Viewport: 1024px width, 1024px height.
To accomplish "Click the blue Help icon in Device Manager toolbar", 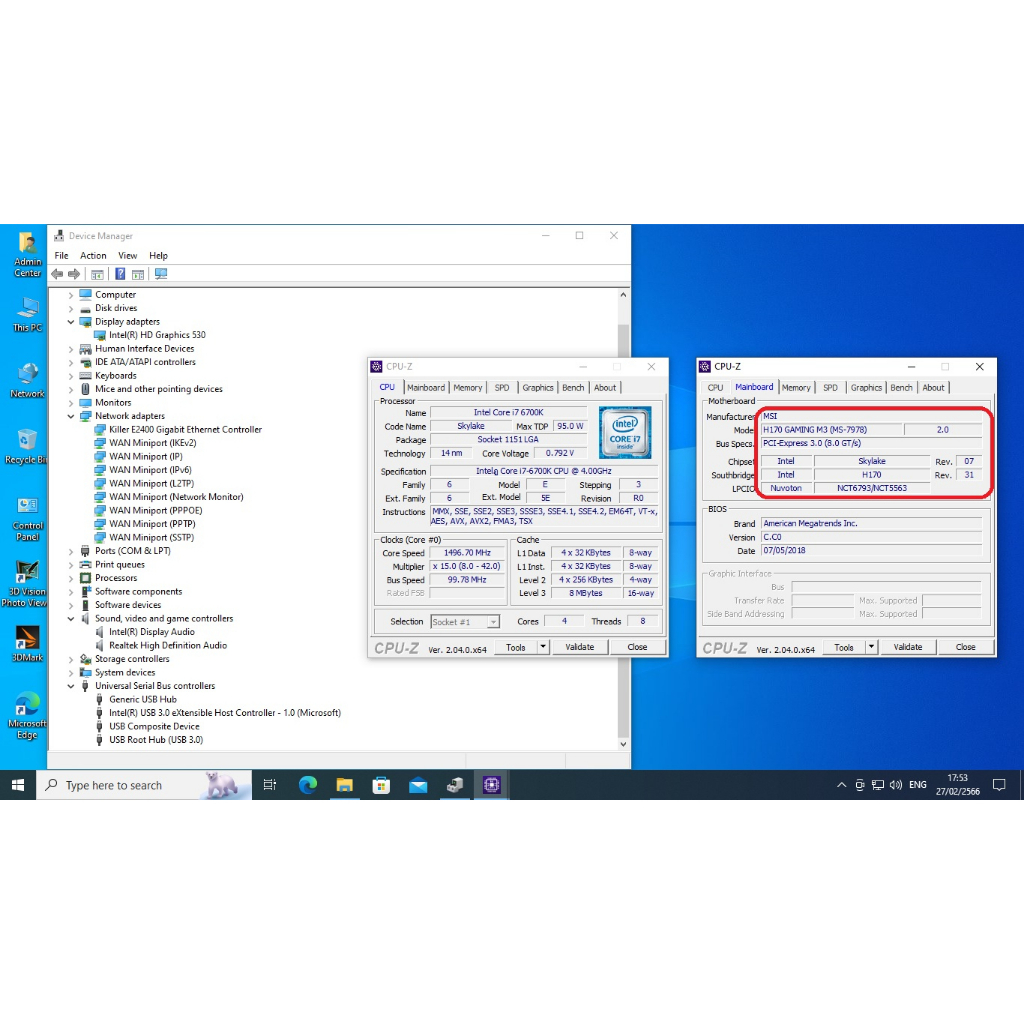I will tap(120, 274).
